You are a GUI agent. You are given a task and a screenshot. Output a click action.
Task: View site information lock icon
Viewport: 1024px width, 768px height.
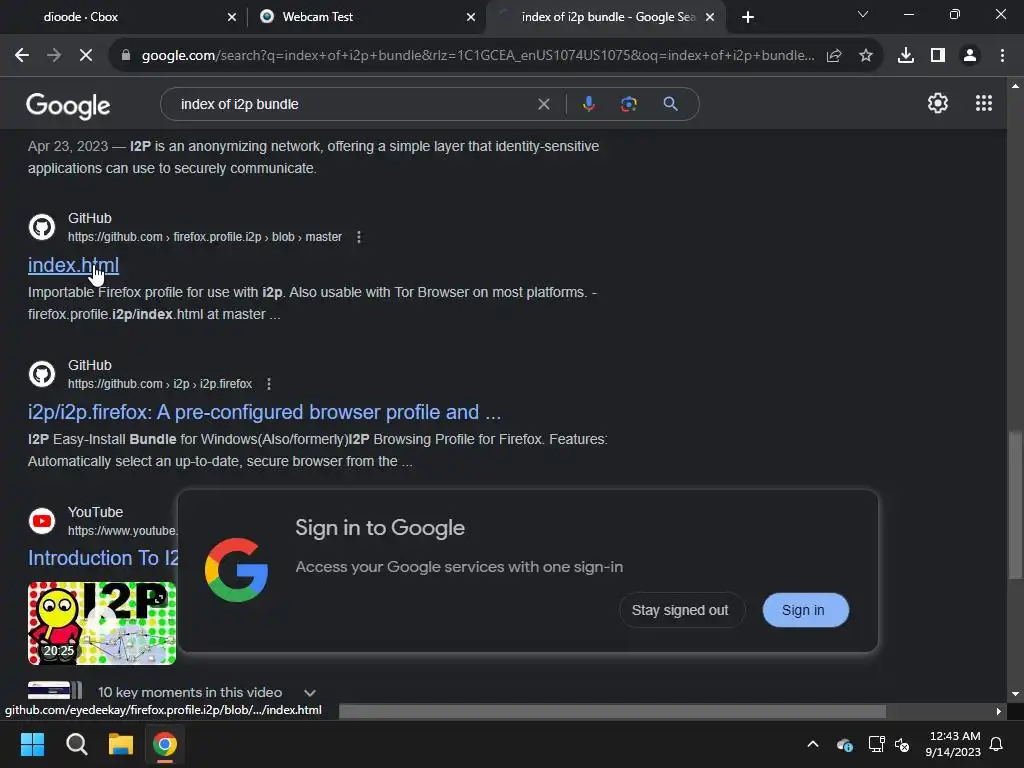(x=126, y=56)
